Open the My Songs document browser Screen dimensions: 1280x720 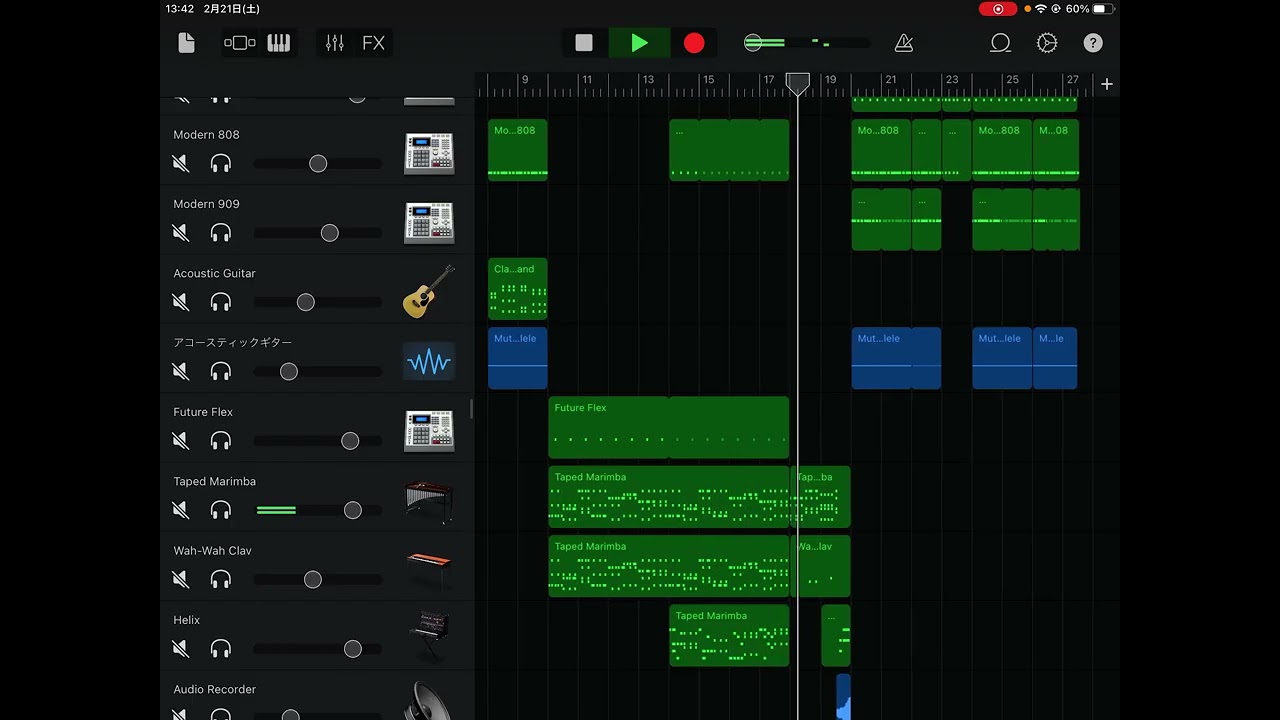coord(186,43)
